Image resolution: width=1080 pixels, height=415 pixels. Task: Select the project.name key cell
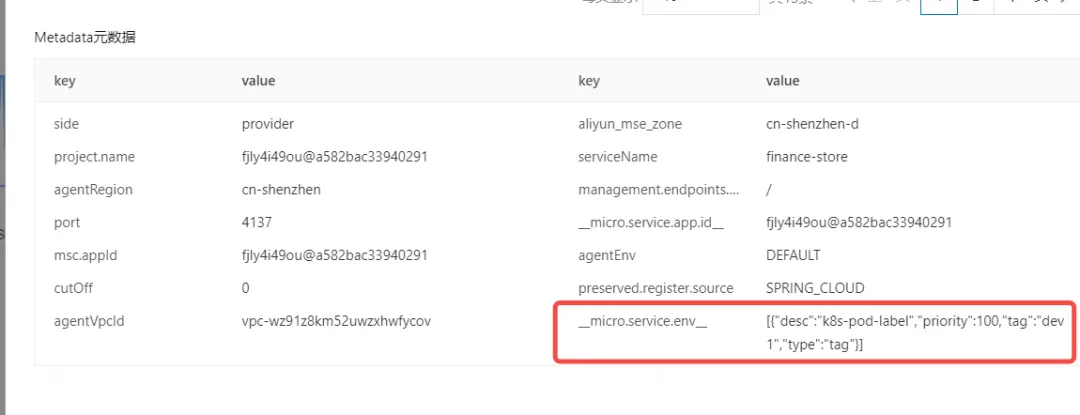point(94,157)
